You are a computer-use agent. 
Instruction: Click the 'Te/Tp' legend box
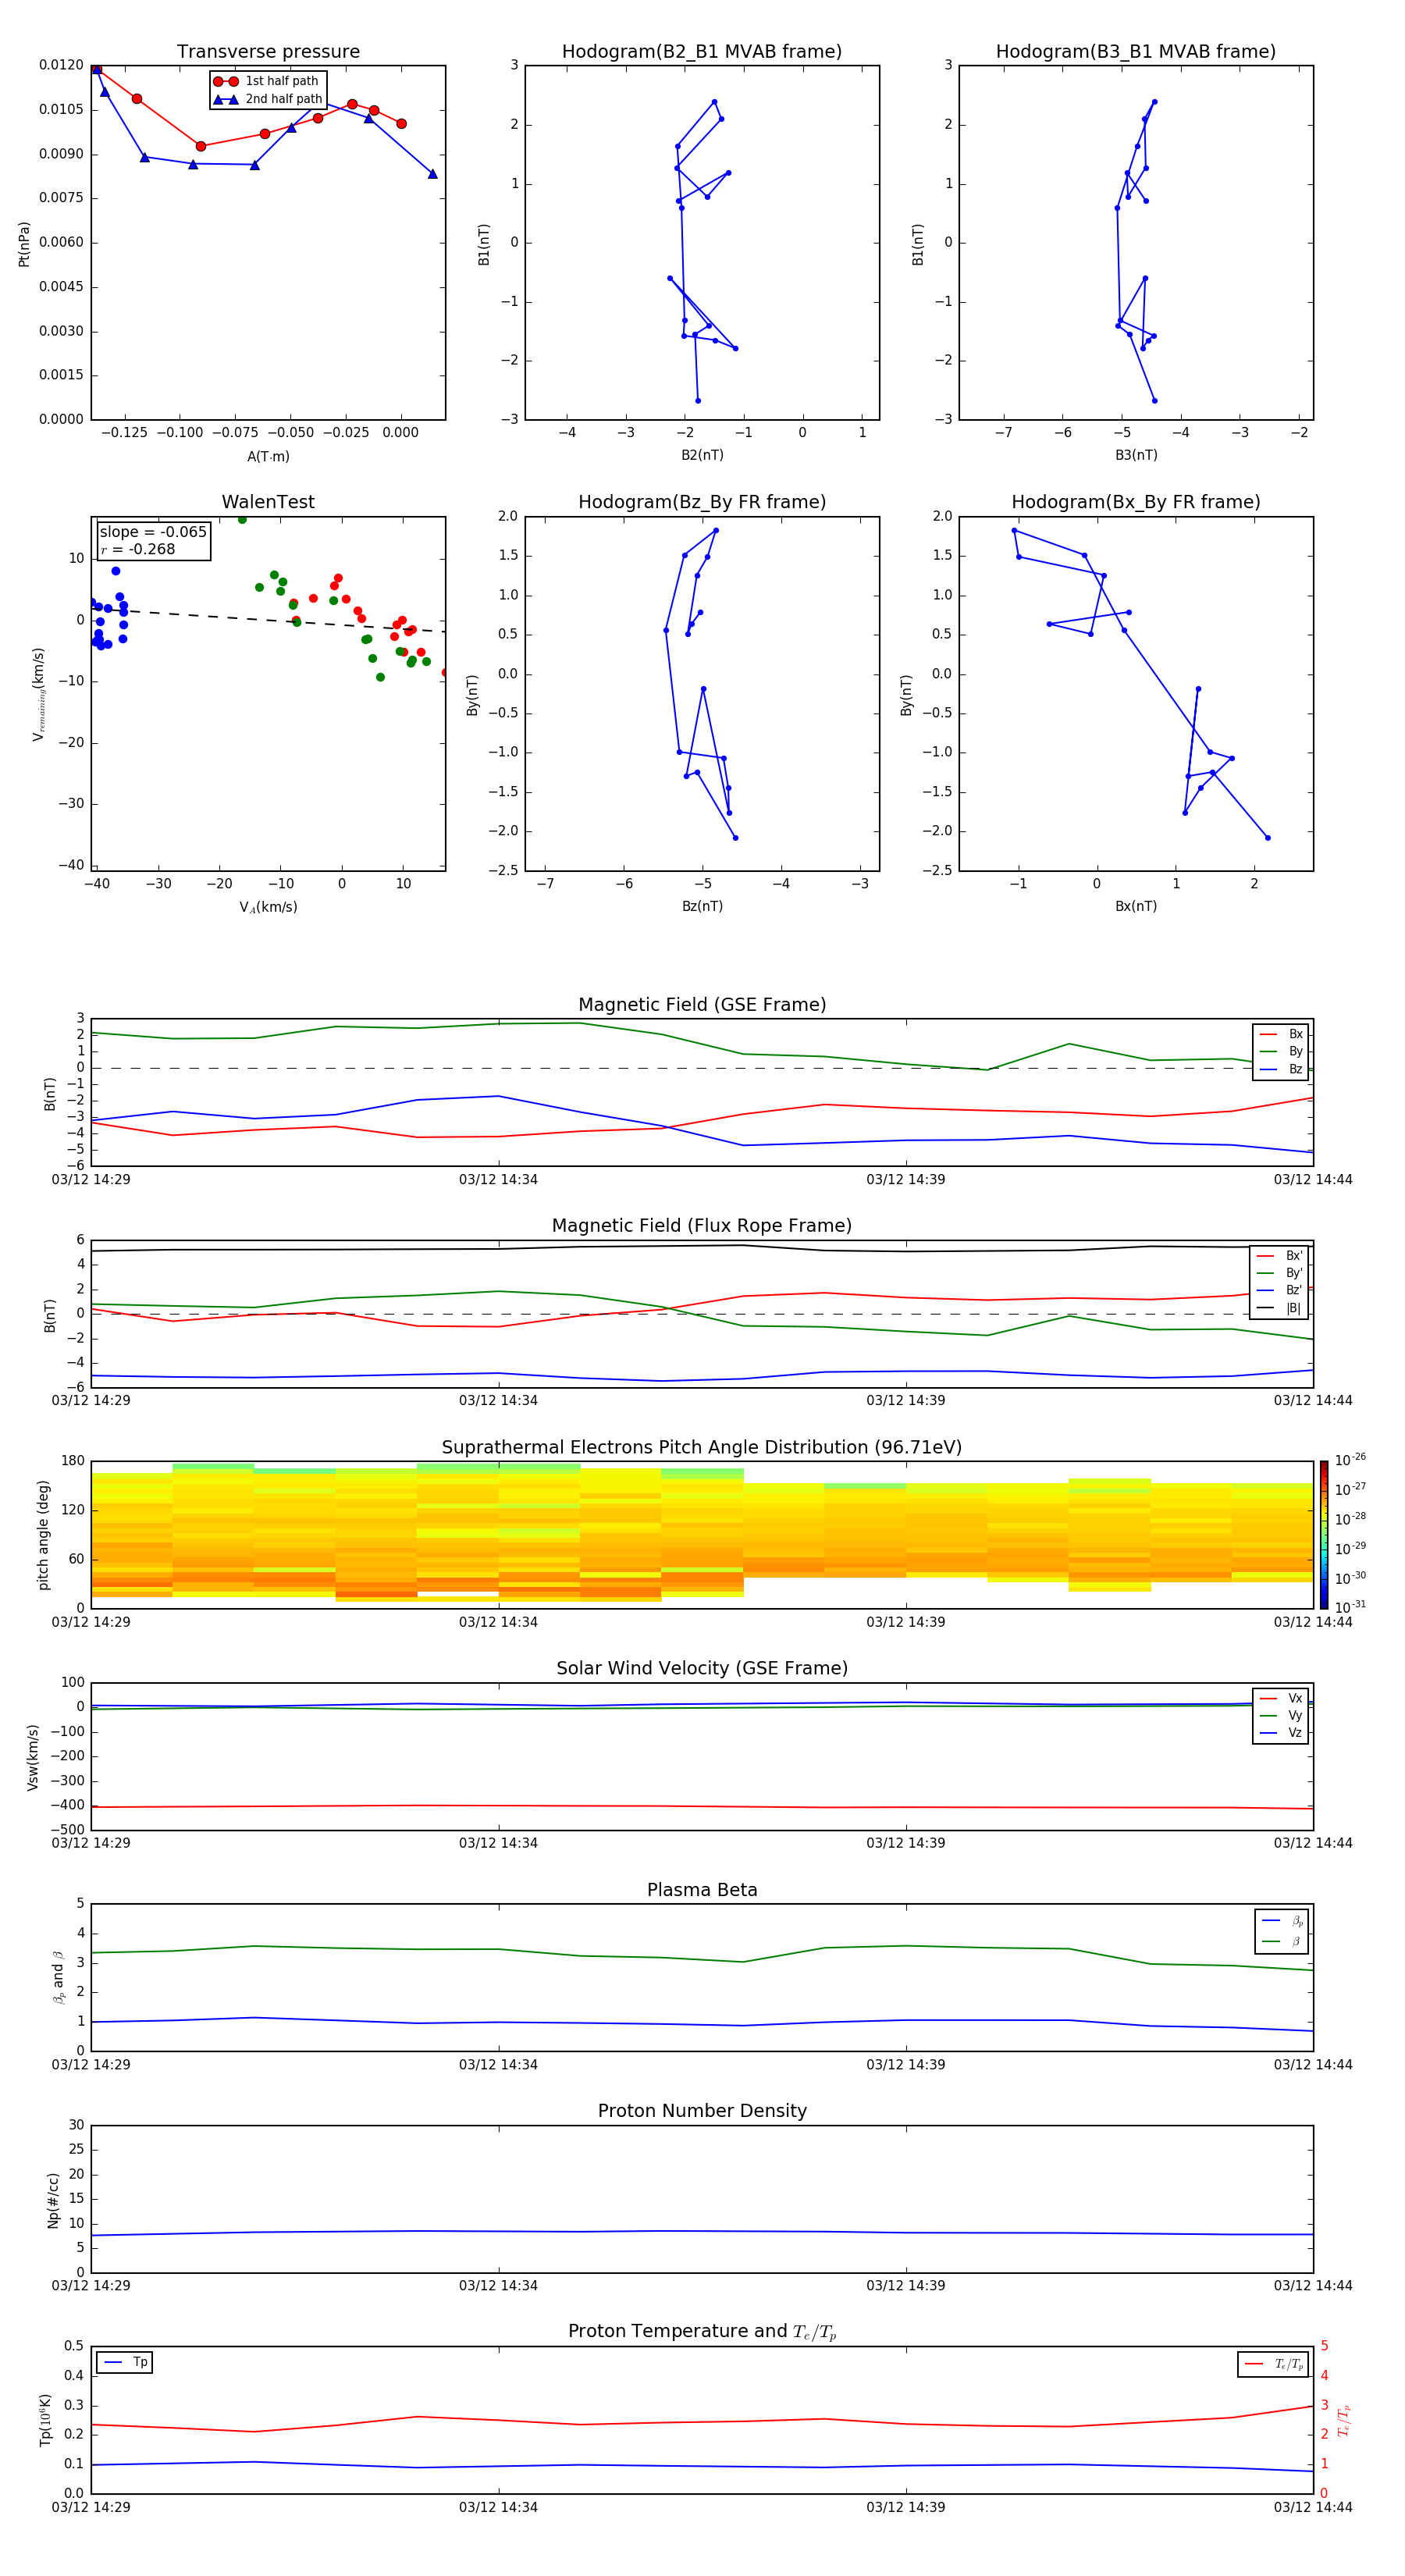[x=1273, y=2364]
